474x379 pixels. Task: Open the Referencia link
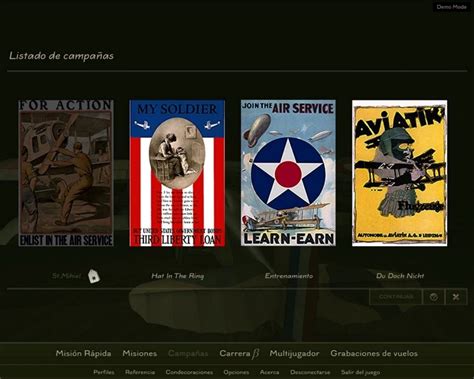pos(140,372)
